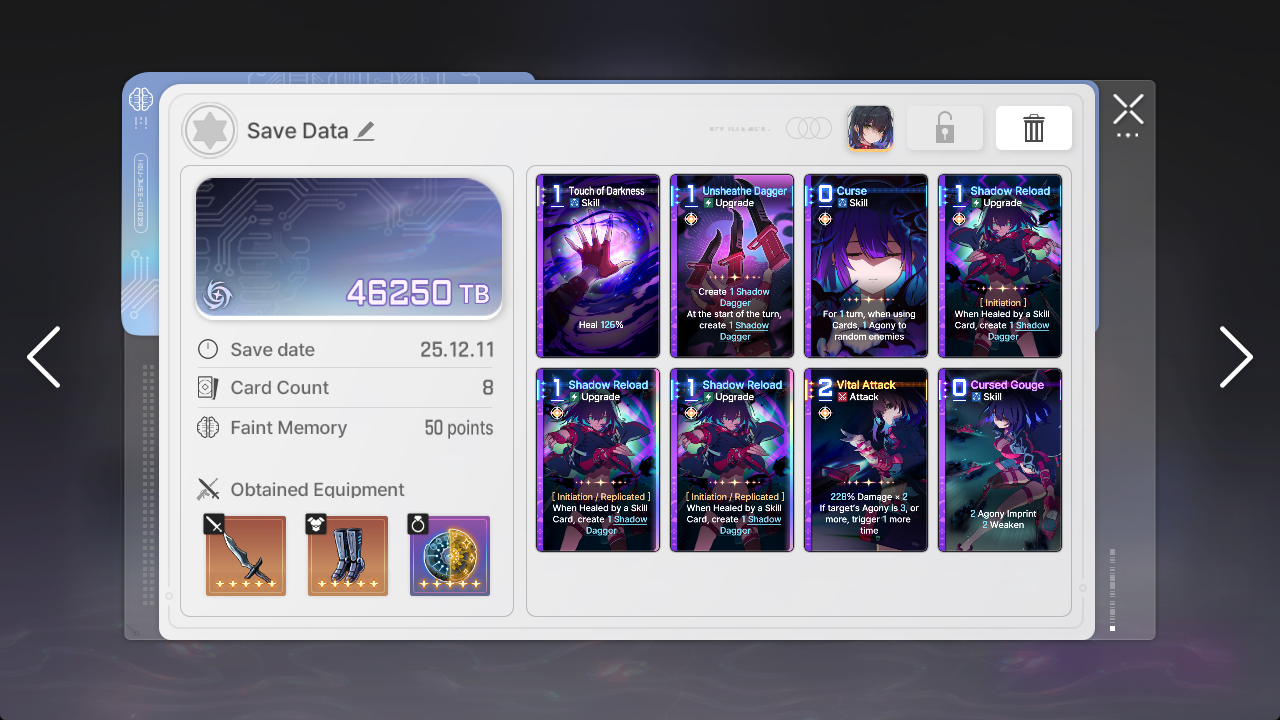This screenshot has width=1280, height=720.
Task: Click the Obtained Equipment heading
Action: click(318, 489)
